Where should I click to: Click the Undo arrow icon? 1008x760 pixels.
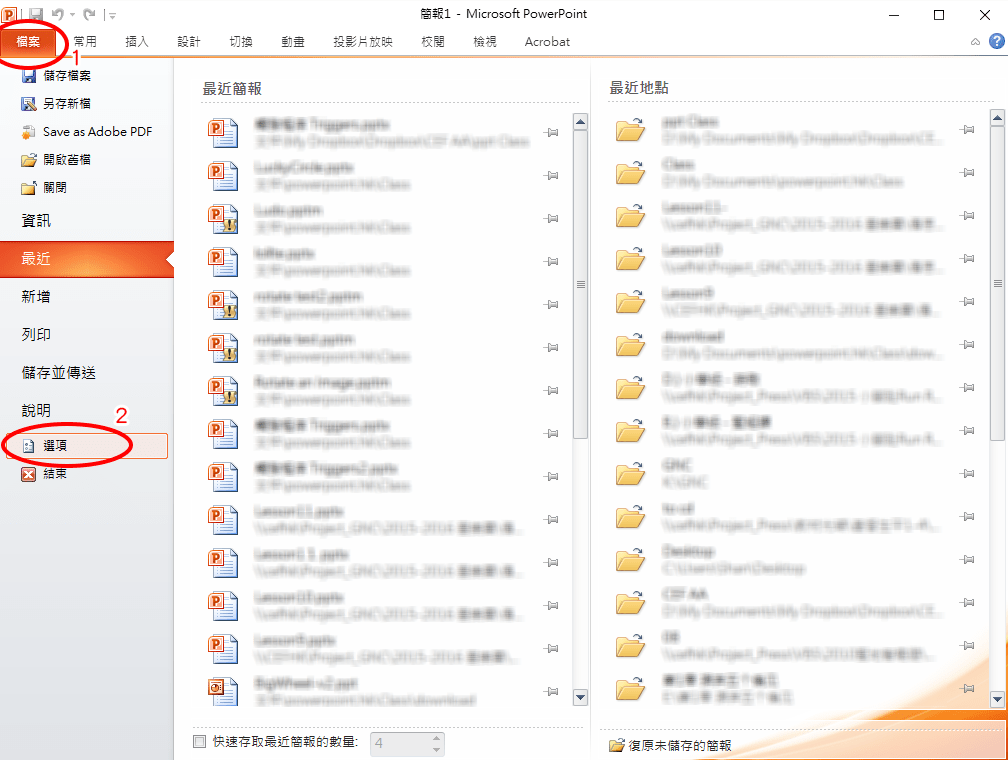58,14
